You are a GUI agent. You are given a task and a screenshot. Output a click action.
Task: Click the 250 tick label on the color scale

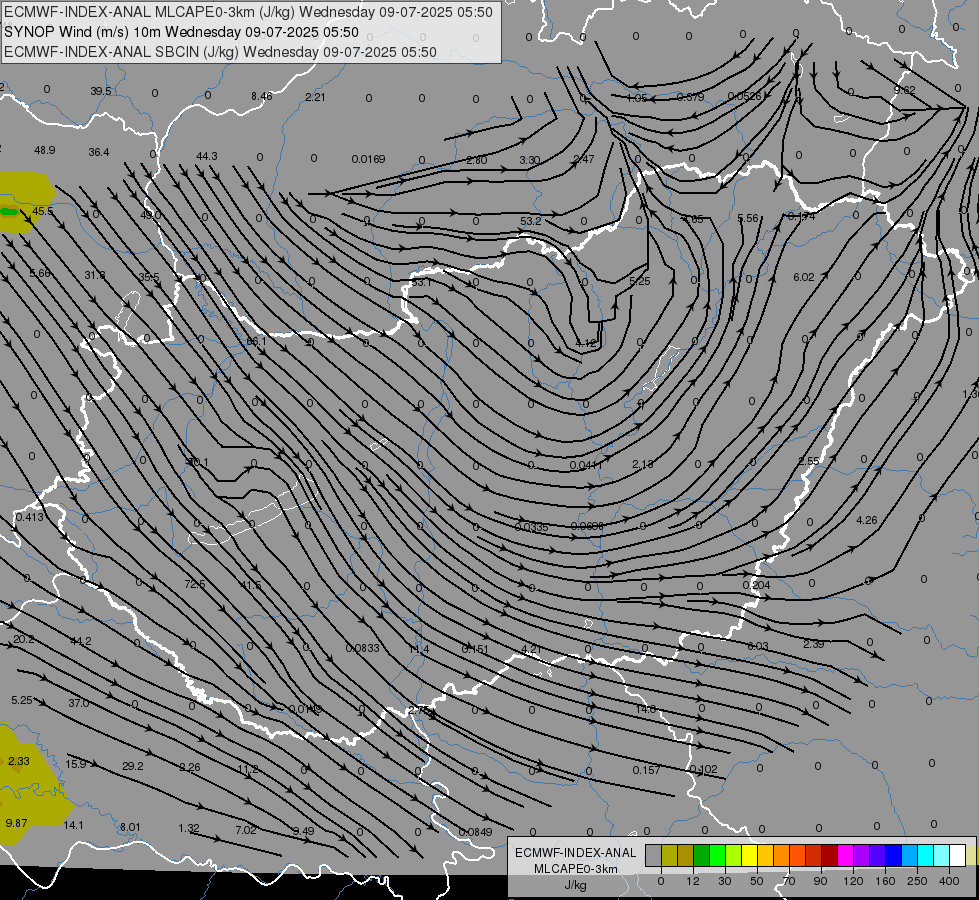coord(917,881)
